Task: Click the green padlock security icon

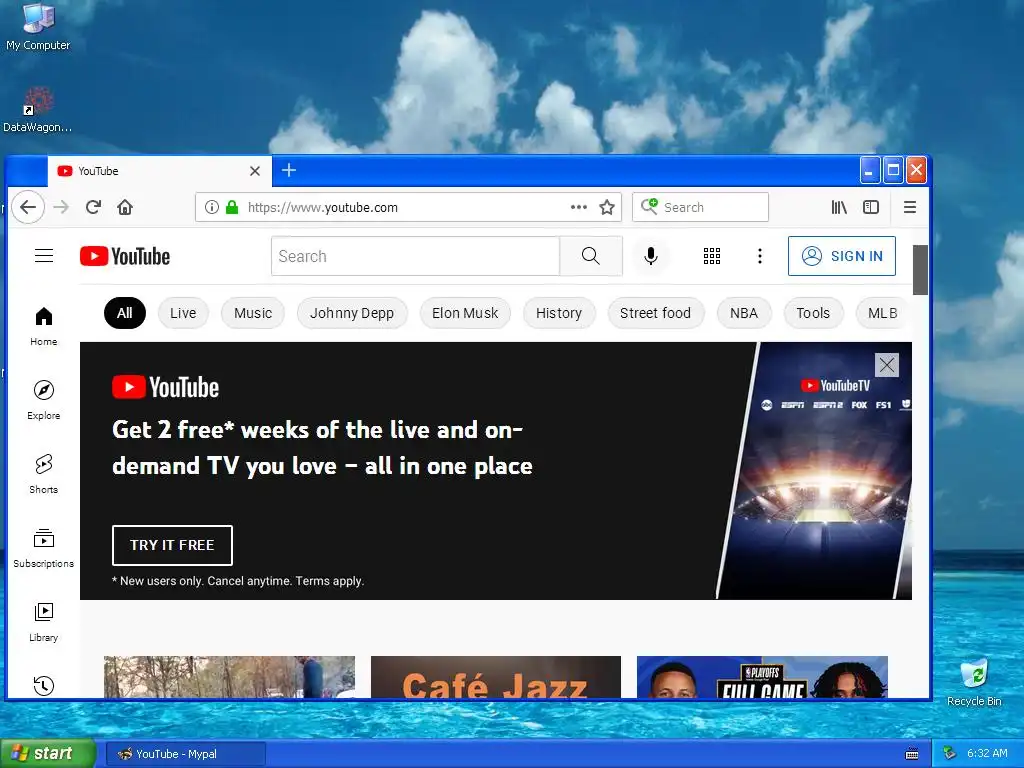Action: click(231, 207)
